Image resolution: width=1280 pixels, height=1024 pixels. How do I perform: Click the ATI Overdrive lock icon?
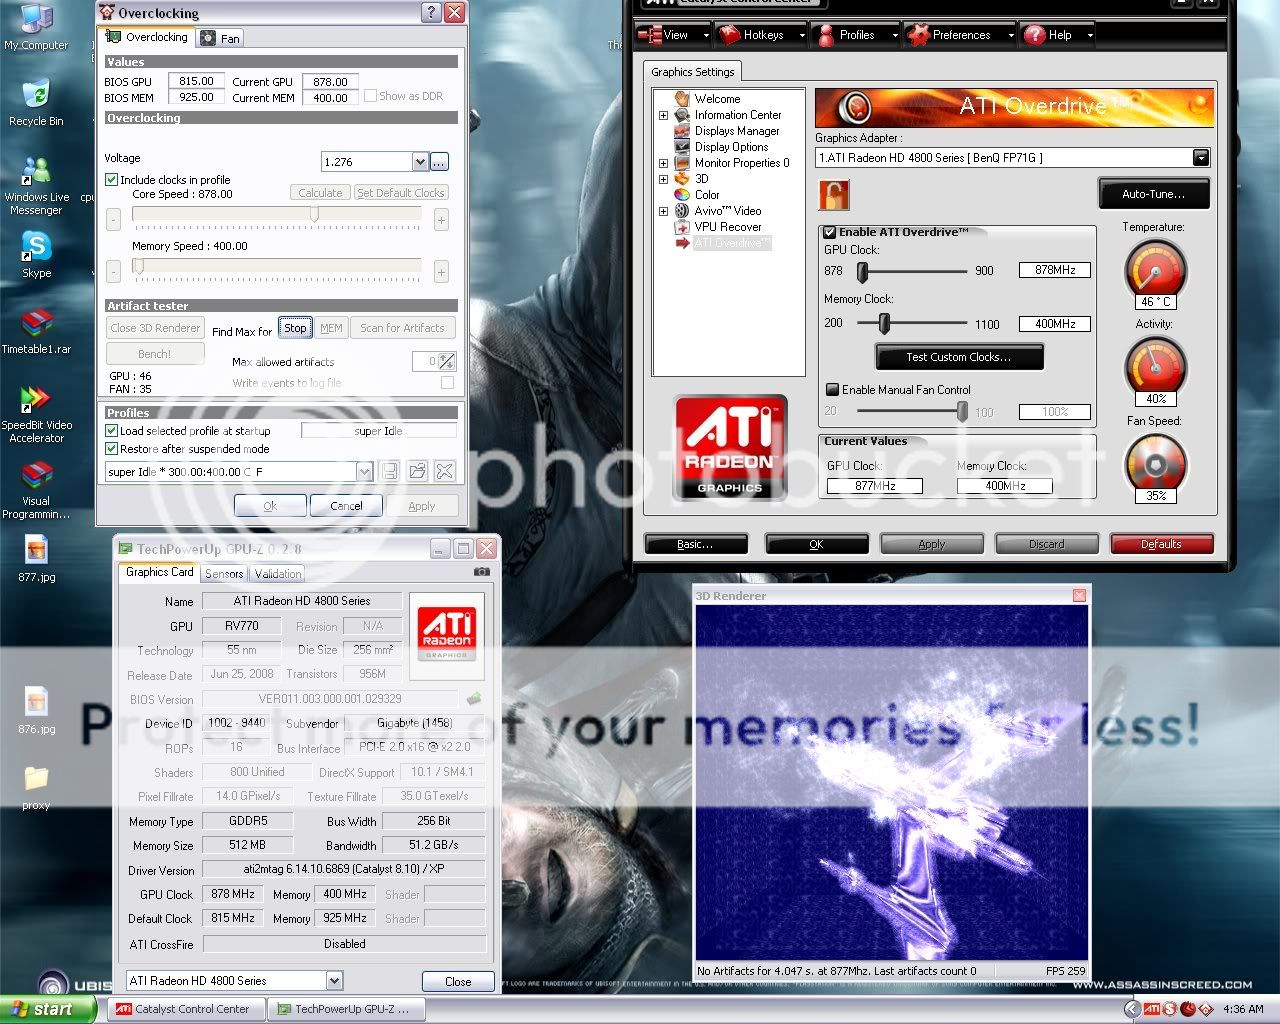[833, 194]
